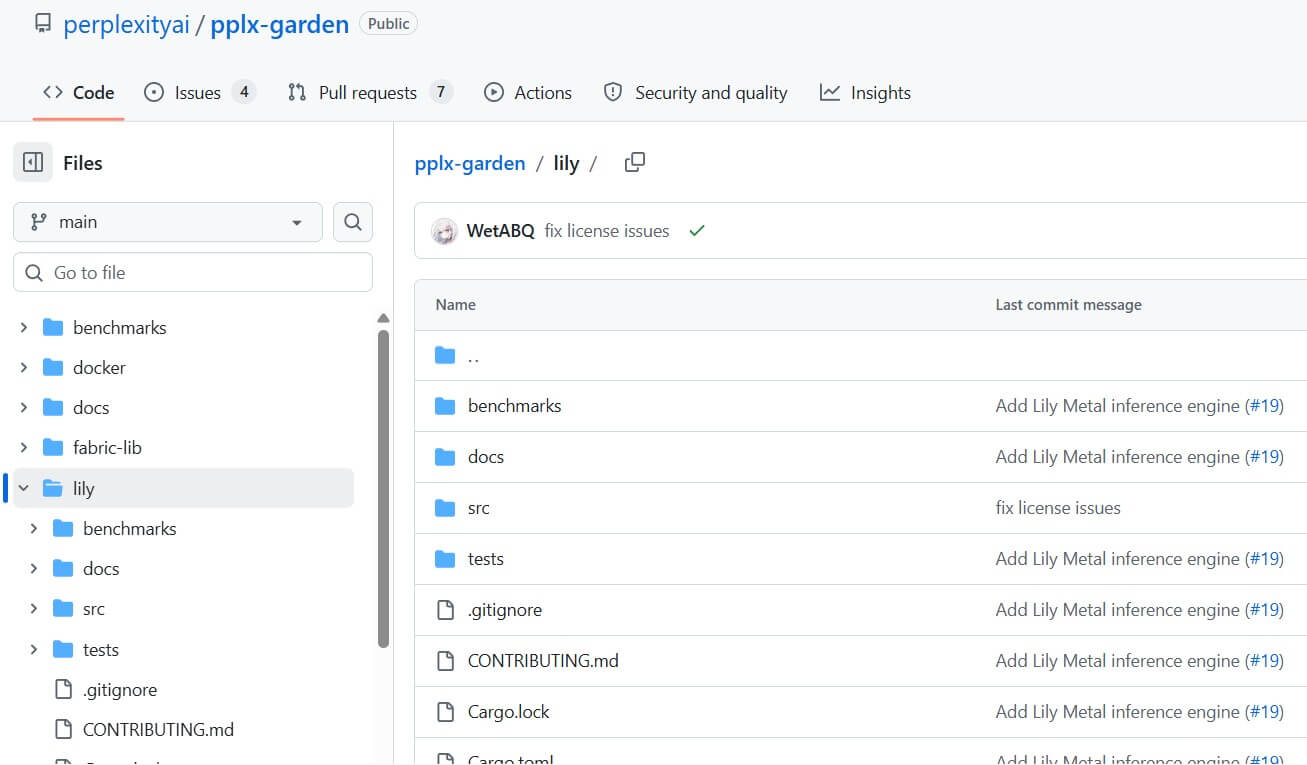
Task: Click the Cargo.lock file icon in table
Action: click(x=446, y=712)
